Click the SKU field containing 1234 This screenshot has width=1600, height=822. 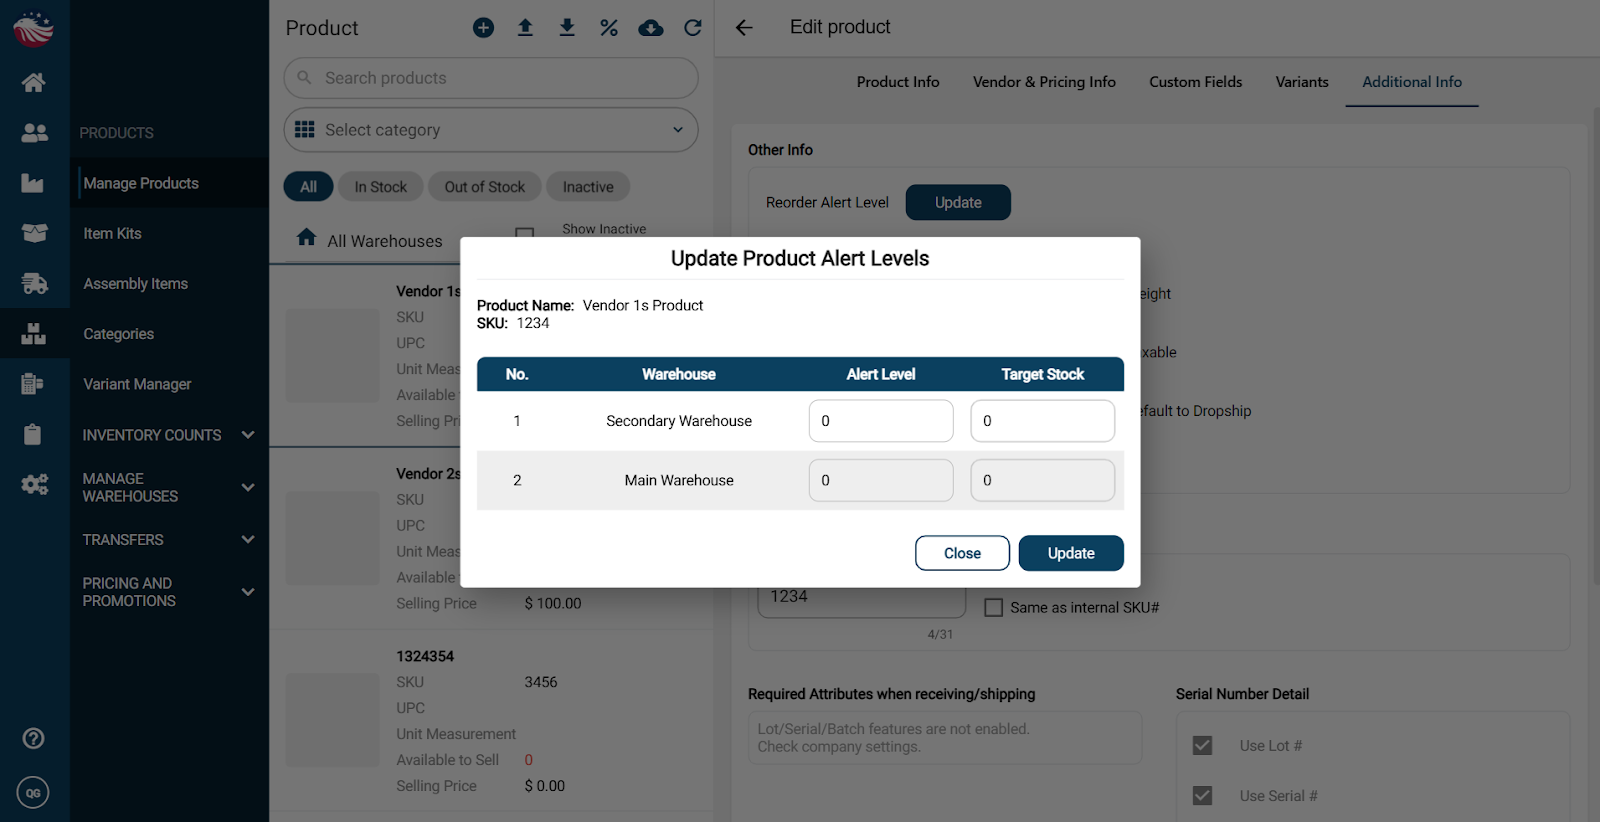pos(862,599)
